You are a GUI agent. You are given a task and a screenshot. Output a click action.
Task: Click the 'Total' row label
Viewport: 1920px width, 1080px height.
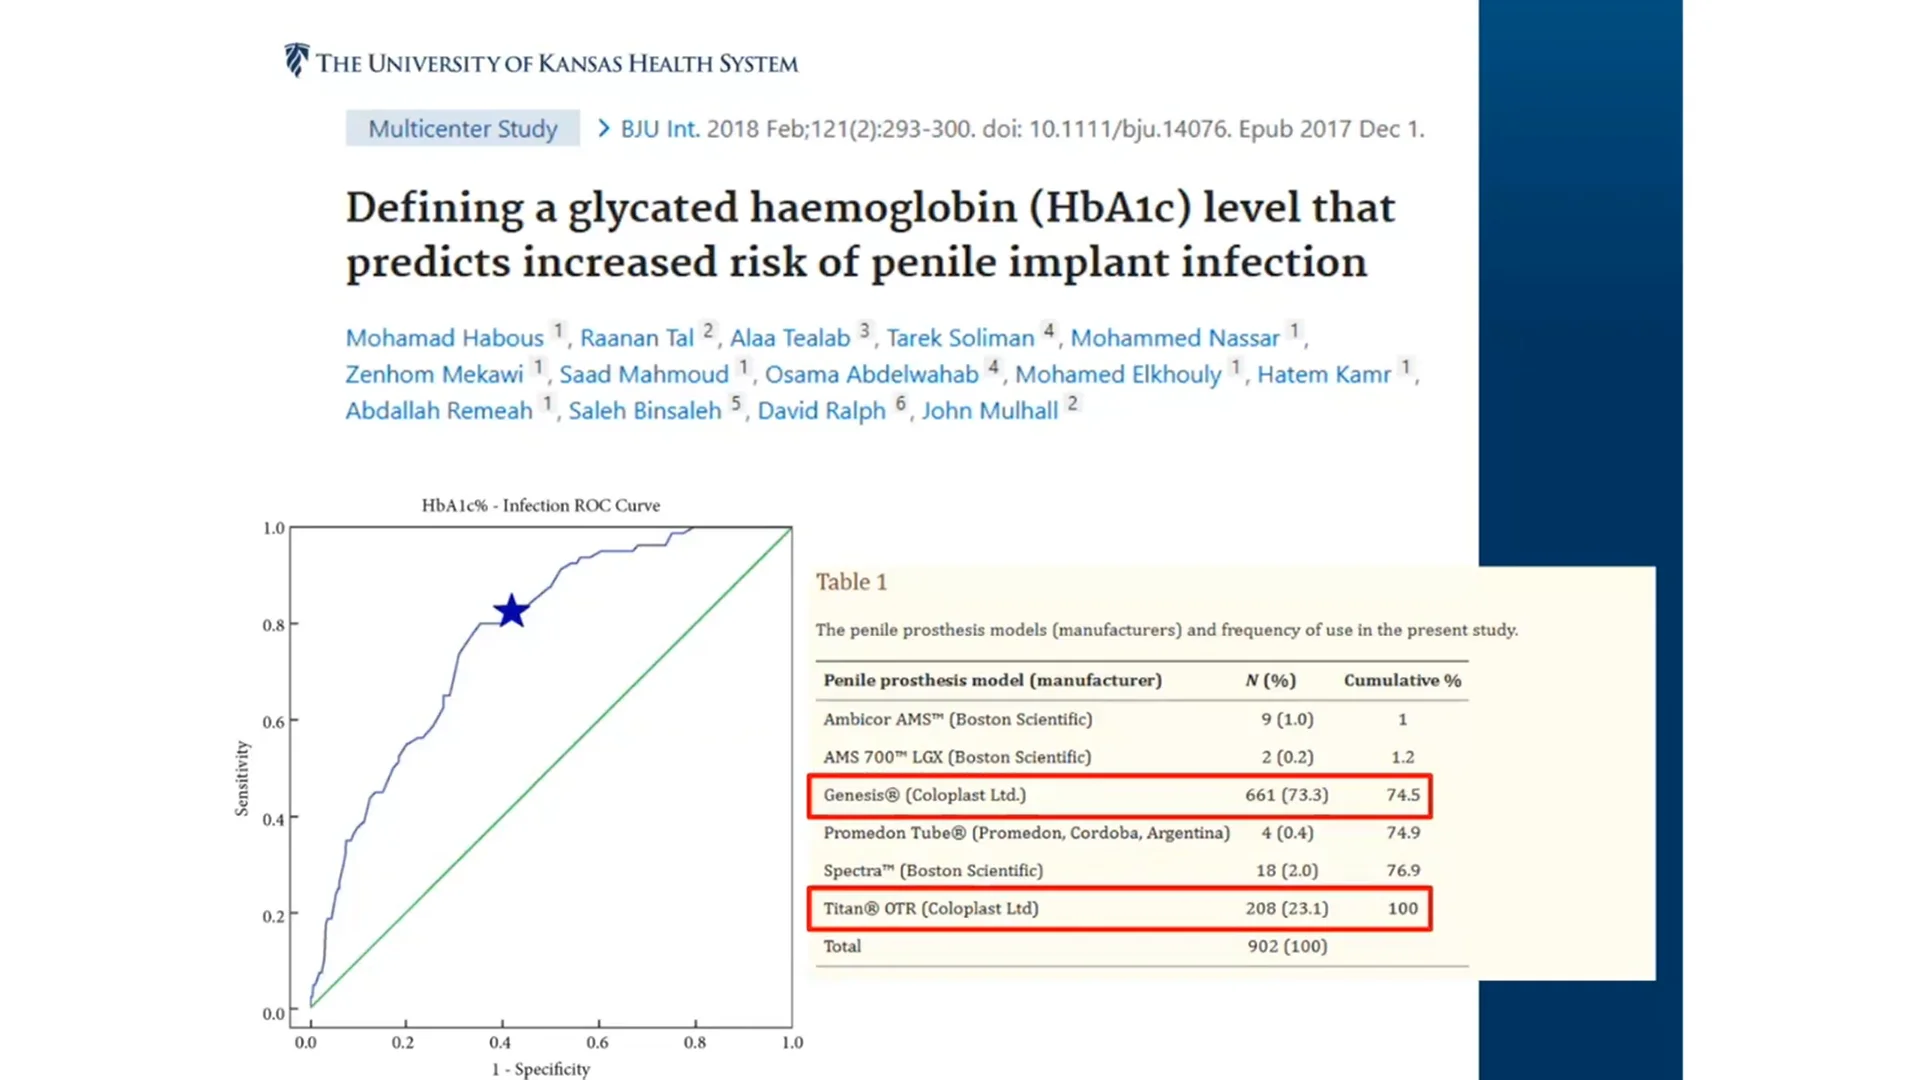(x=842, y=946)
